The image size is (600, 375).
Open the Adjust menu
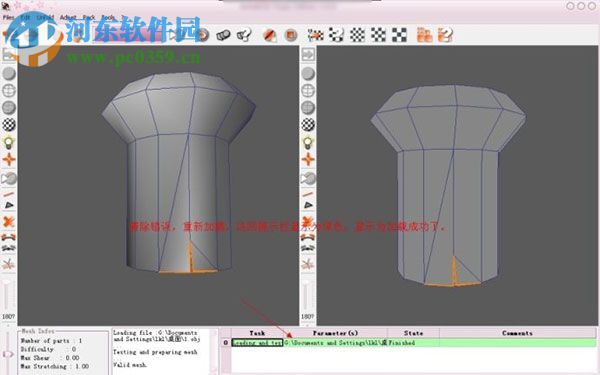click(x=68, y=17)
